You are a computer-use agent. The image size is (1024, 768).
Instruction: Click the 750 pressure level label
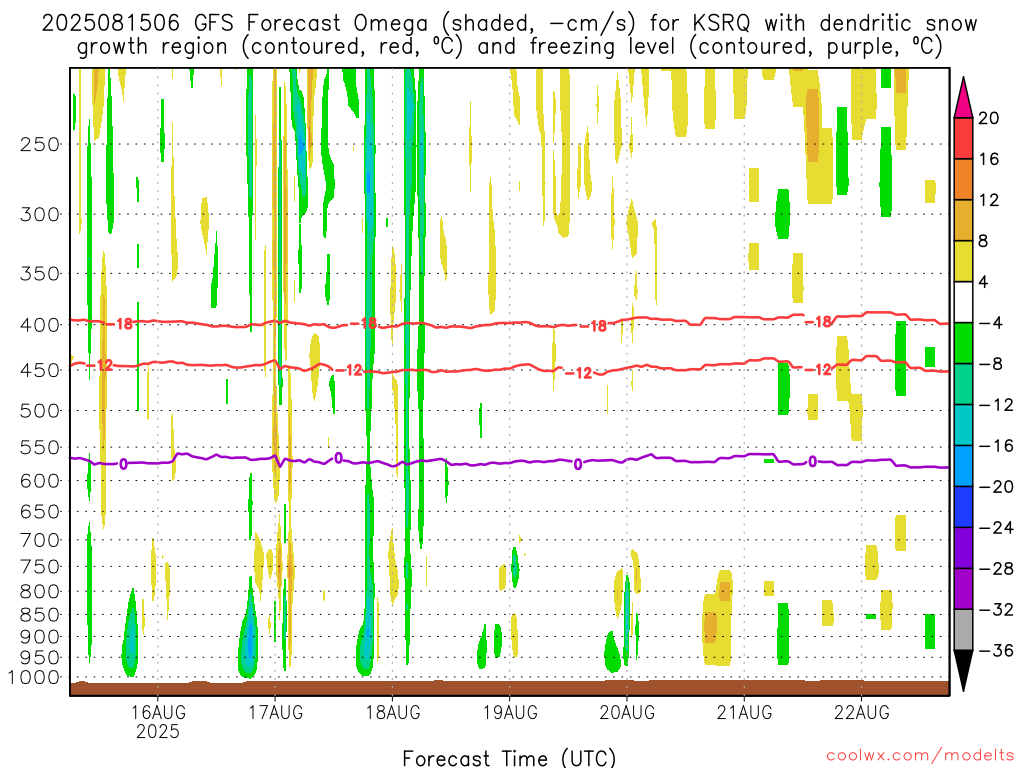tap(39, 567)
